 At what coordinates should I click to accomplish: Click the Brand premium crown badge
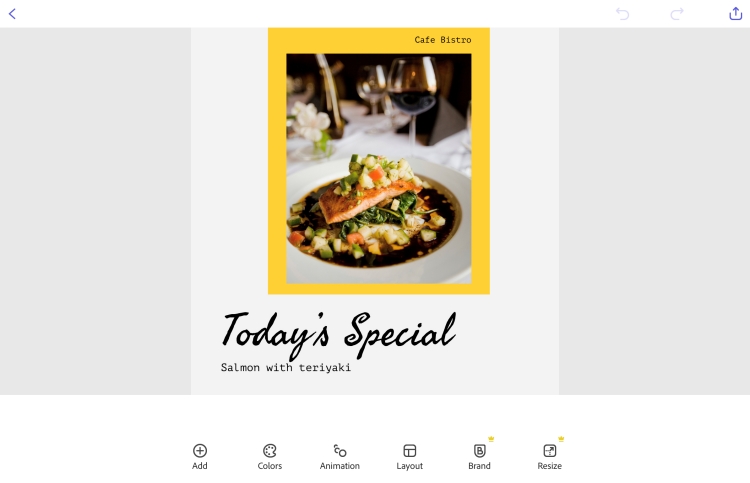point(491,439)
